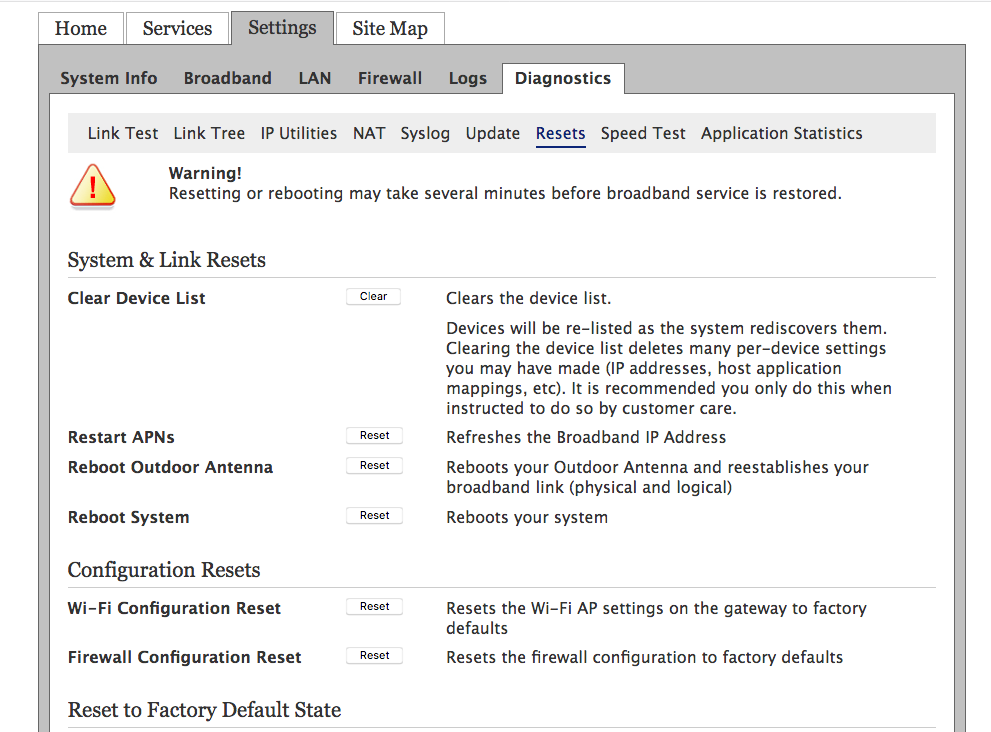
Task: Open the System Info section
Action: (x=108, y=78)
